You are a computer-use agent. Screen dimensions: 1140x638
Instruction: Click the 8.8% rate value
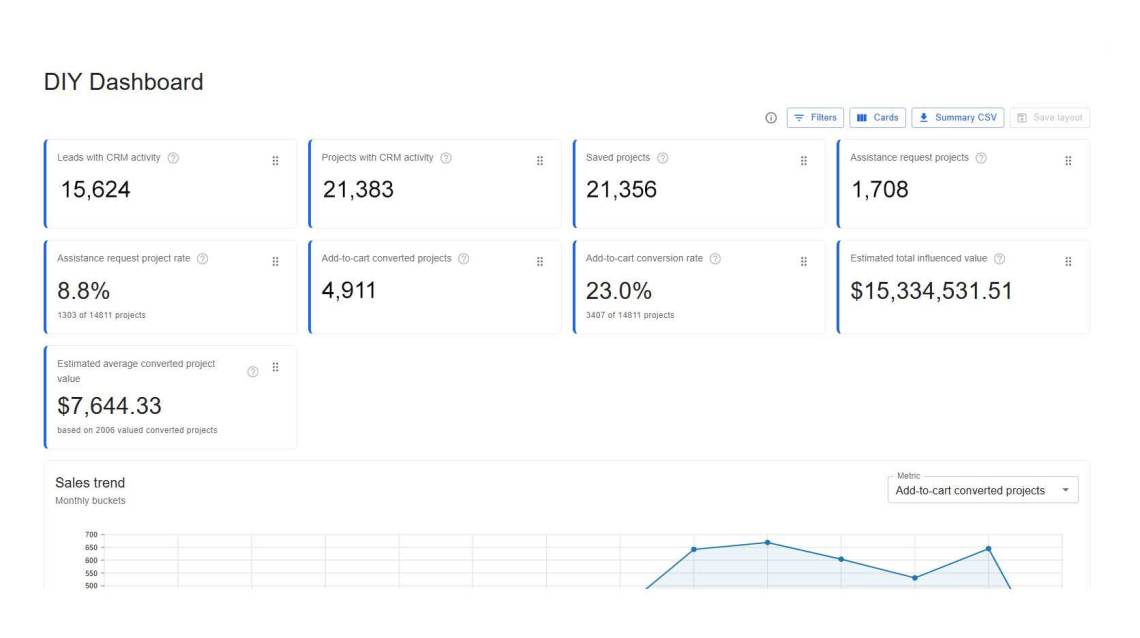(x=84, y=291)
